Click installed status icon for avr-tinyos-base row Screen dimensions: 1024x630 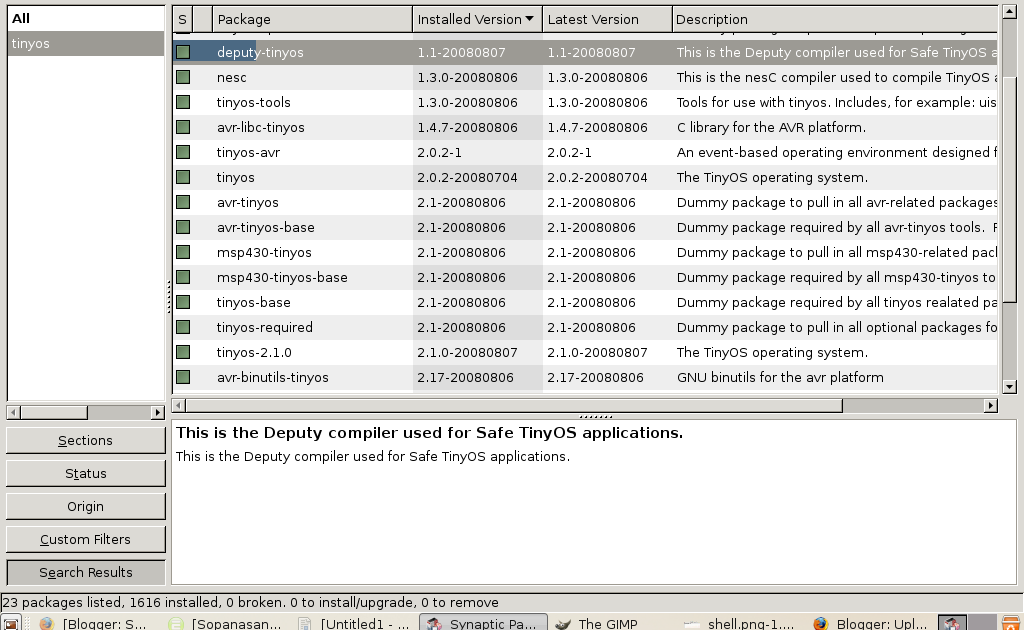tap(183, 227)
